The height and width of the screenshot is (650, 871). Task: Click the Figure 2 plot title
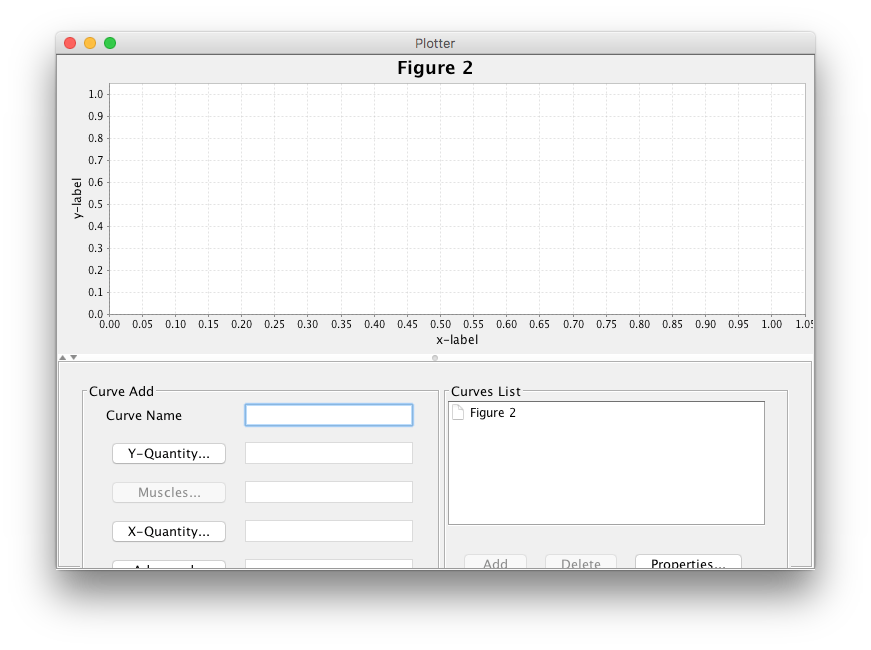pos(434,68)
